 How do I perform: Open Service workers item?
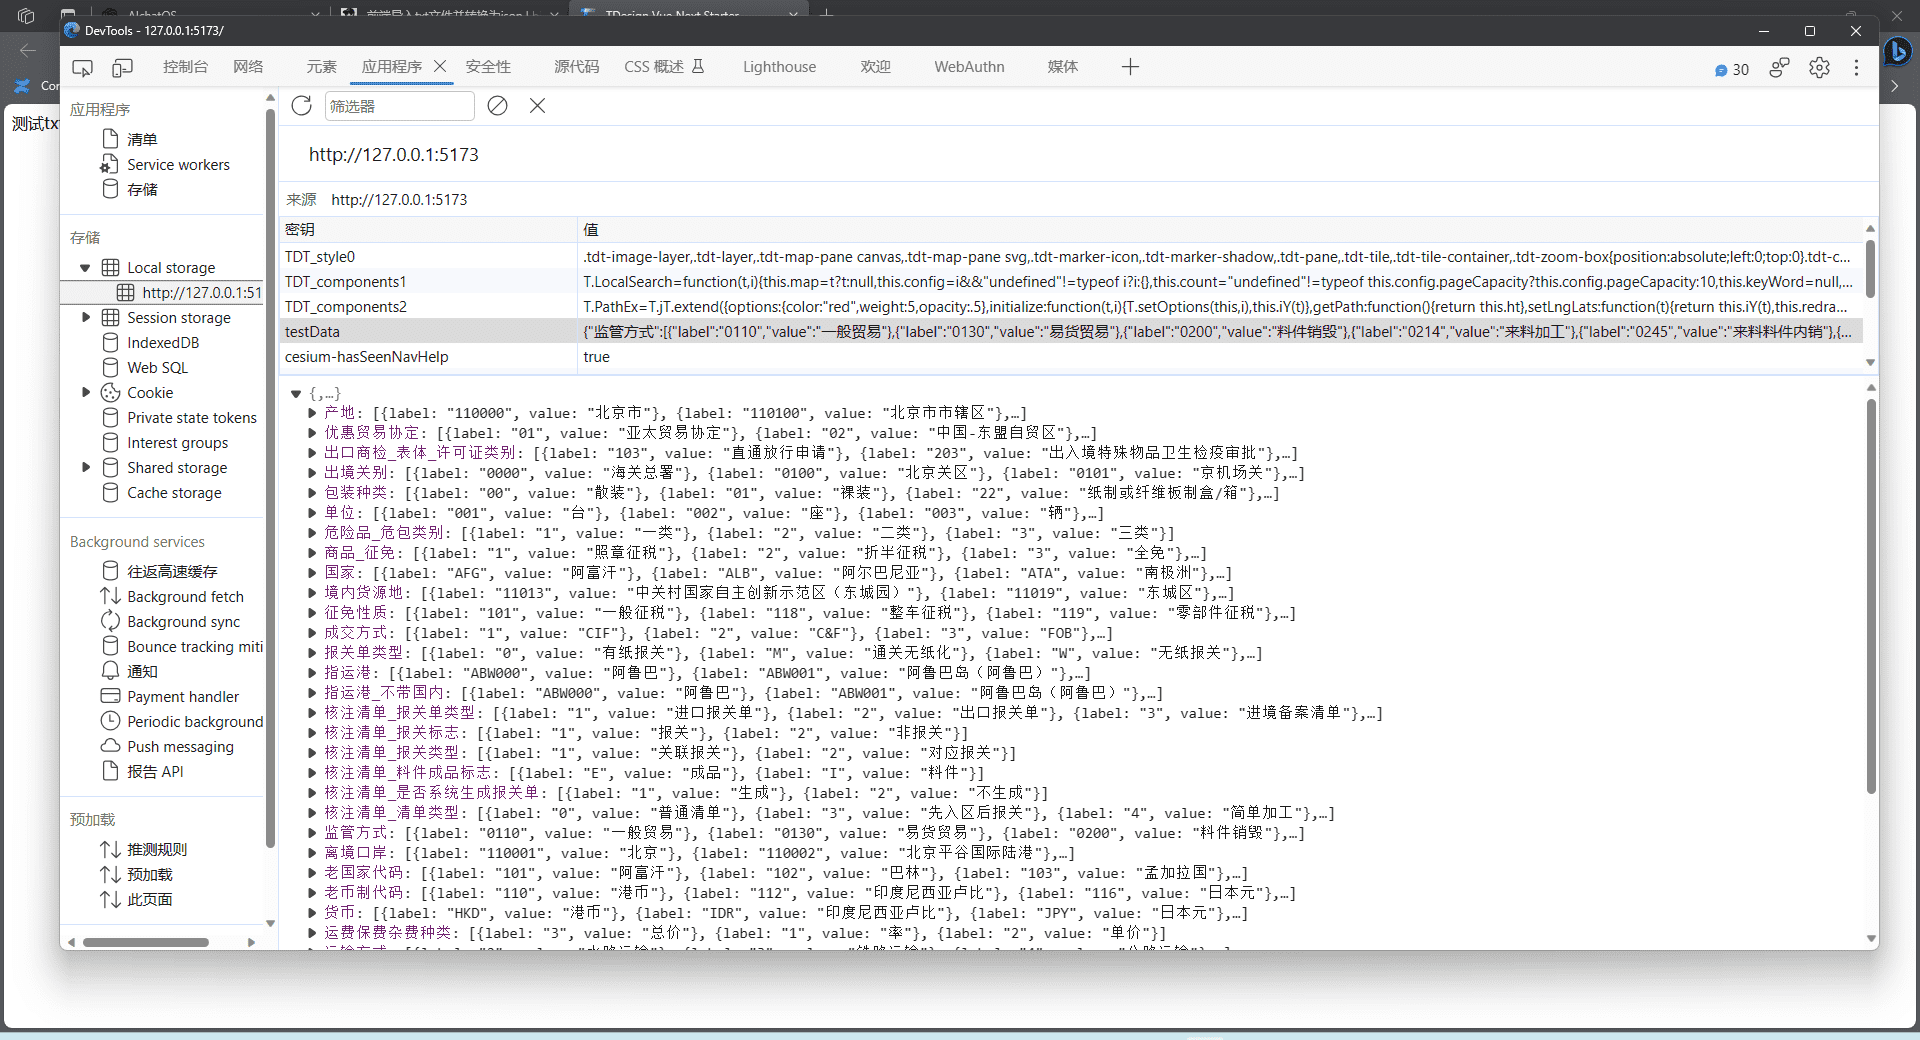(x=178, y=164)
